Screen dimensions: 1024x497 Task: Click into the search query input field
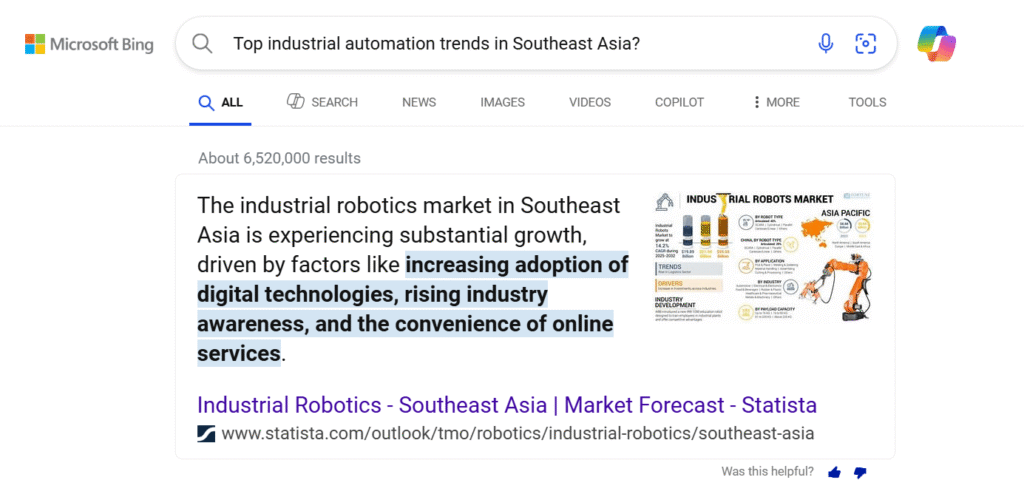[x=516, y=44]
